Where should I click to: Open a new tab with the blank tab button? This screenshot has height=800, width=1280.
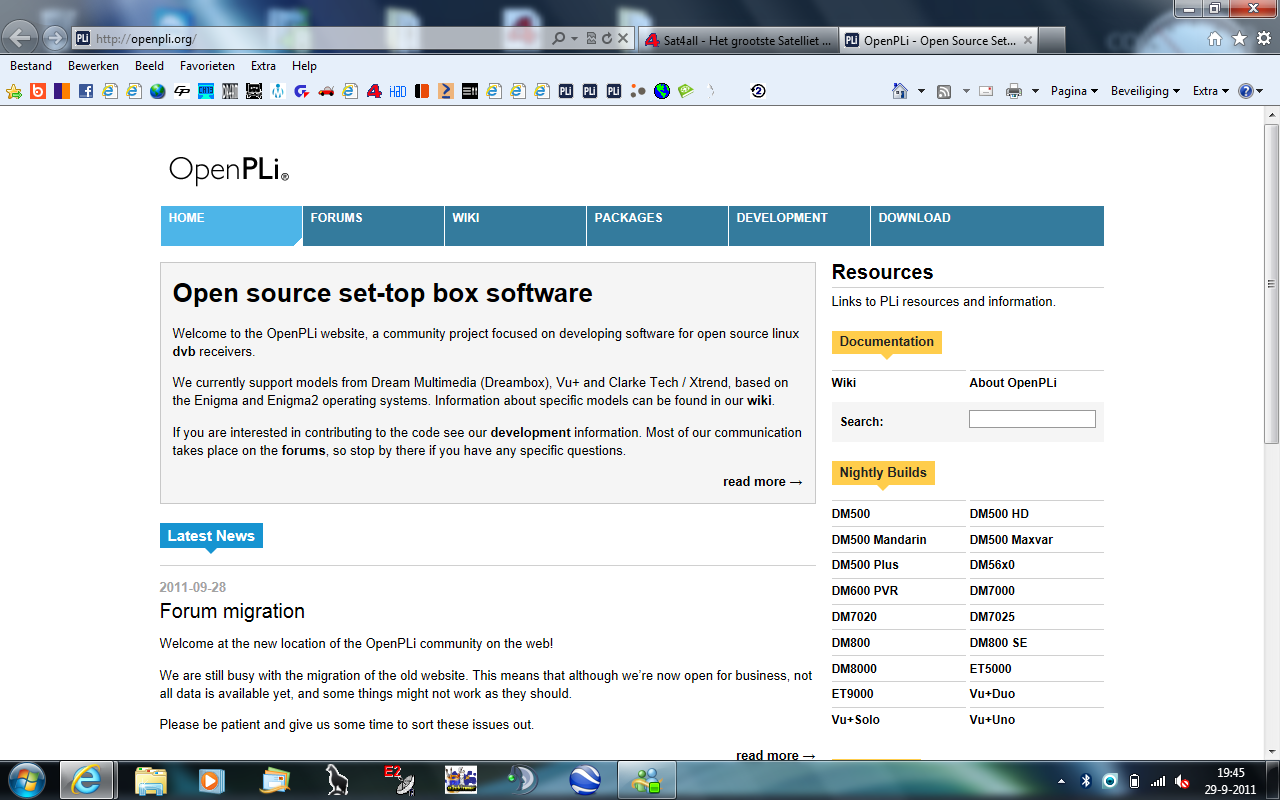tap(1051, 40)
